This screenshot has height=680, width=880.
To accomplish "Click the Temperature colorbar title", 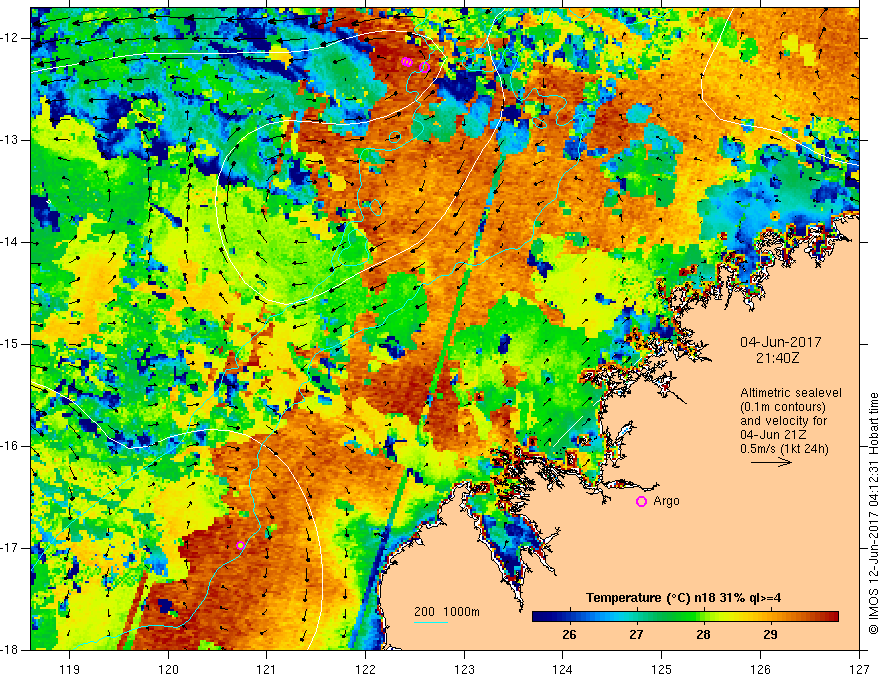I will click(684, 598).
